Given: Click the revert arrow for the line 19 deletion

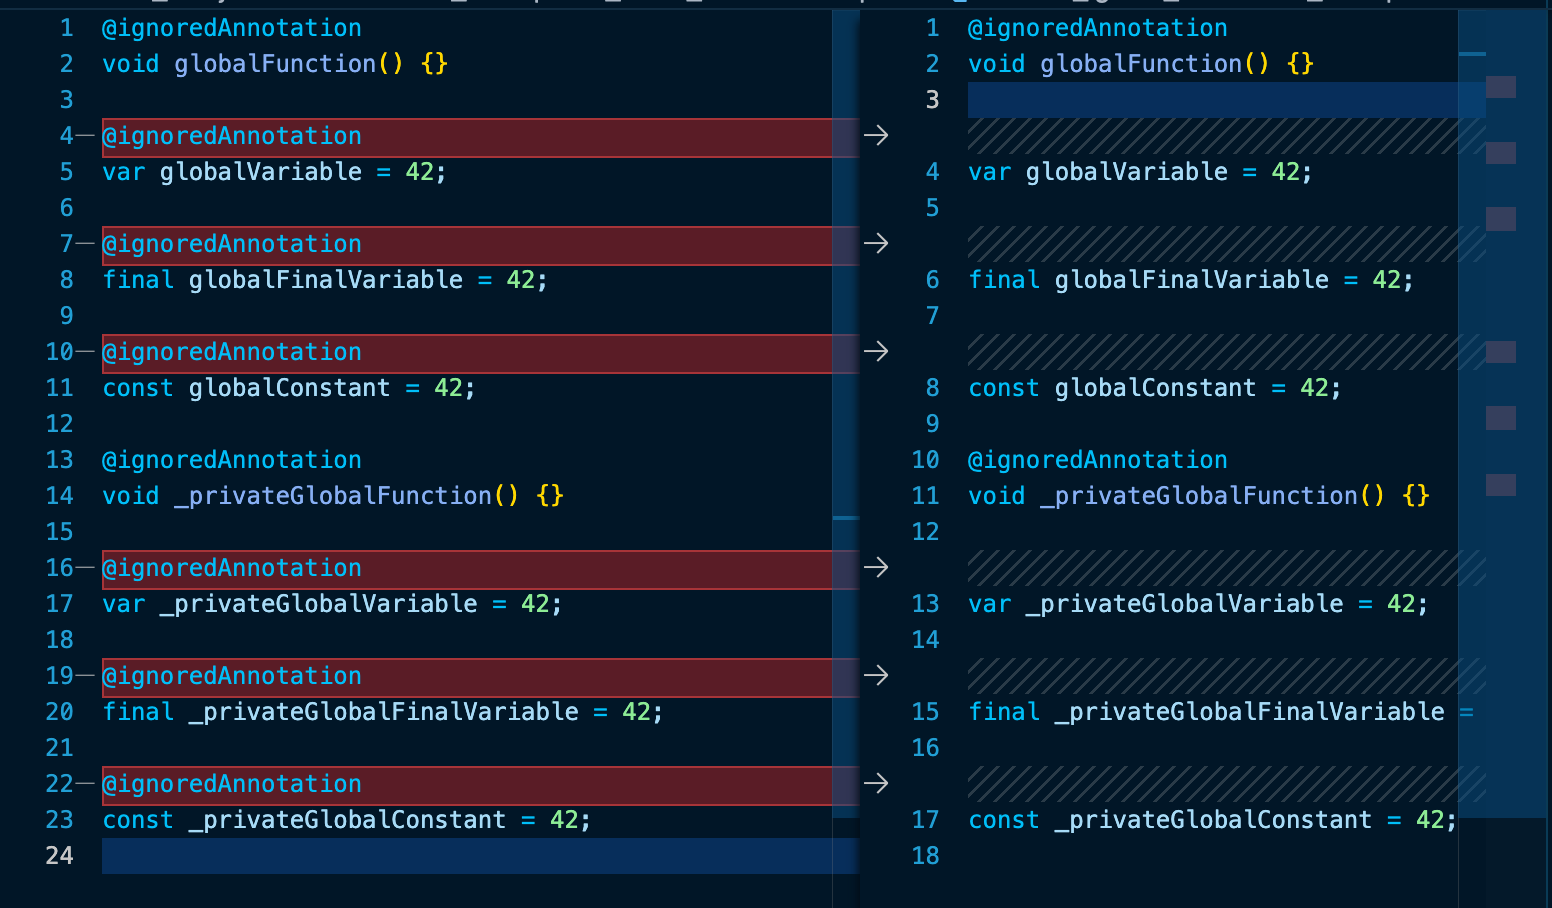Looking at the screenshot, I should 877,675.
